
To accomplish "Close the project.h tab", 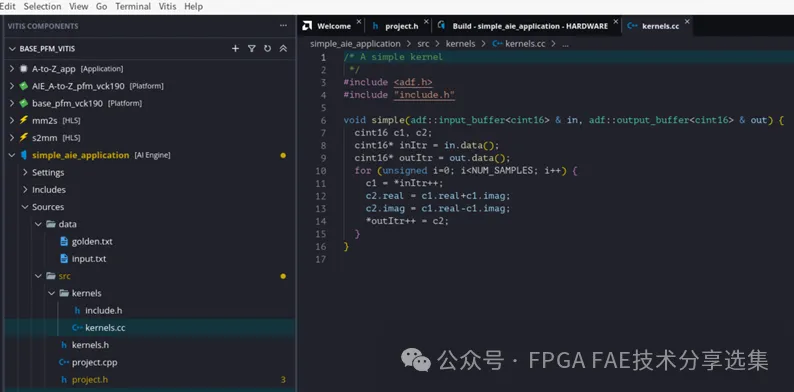I will coord(426,22).
